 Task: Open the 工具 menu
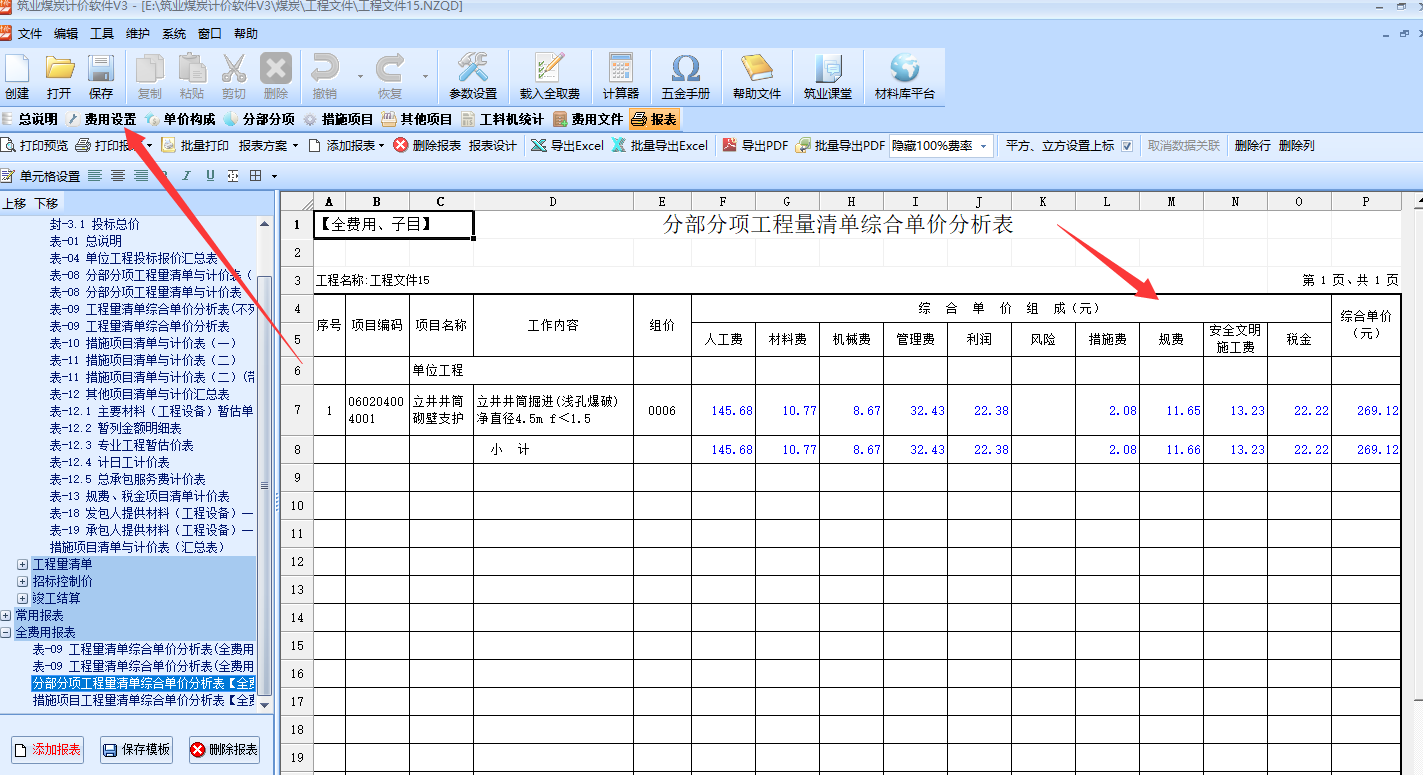(102, 34)
